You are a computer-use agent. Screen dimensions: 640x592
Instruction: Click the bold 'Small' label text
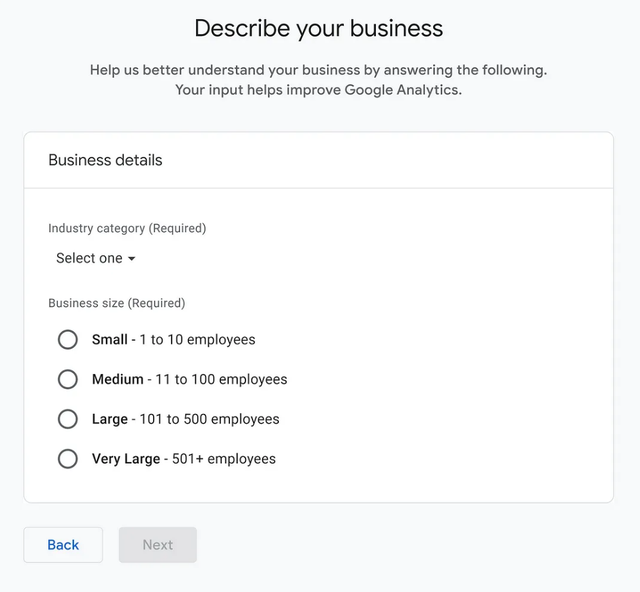tap(109, 340)
